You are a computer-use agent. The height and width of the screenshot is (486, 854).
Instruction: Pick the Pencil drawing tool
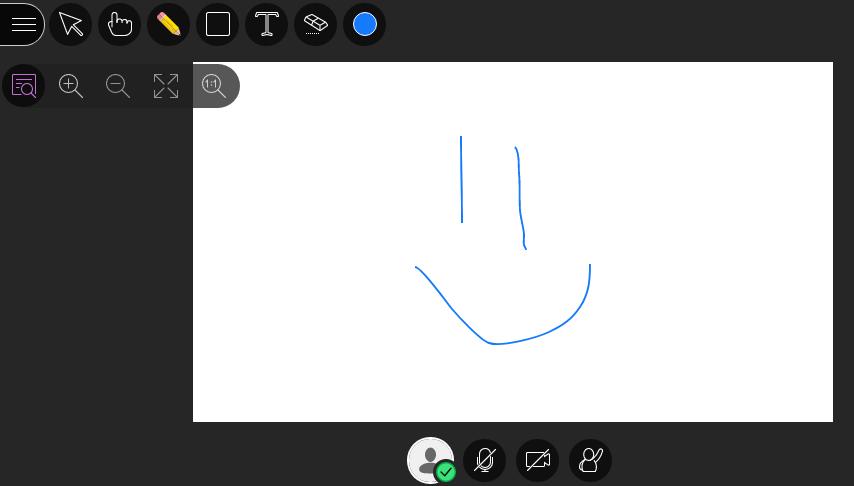(x=169, y=25)
